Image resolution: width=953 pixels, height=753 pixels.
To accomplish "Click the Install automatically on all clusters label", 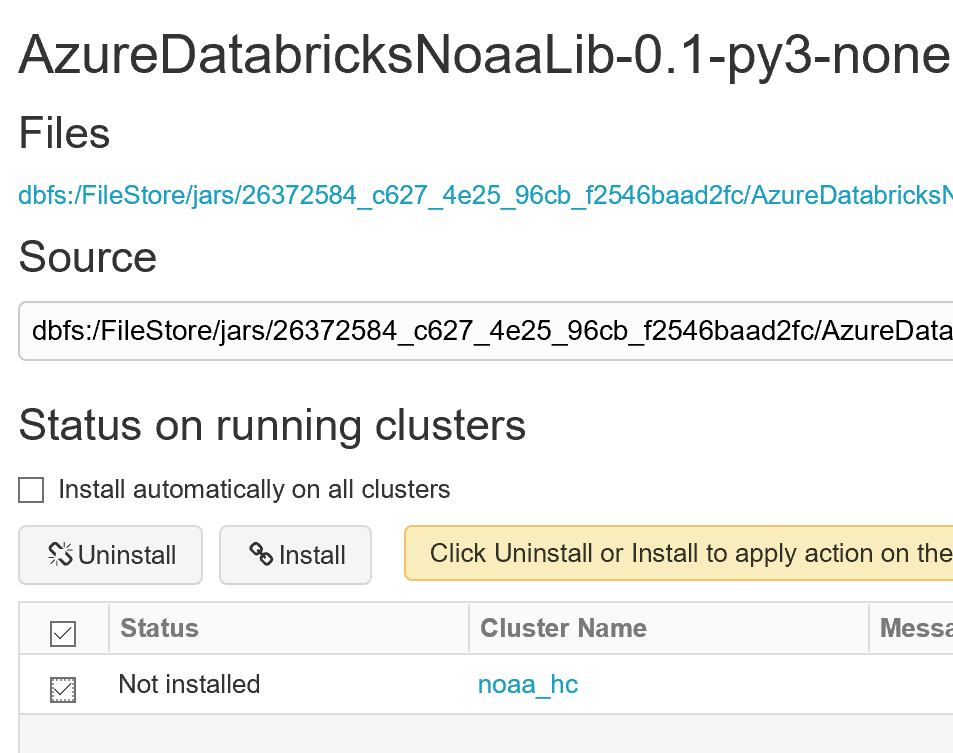I will coord(254,490).
